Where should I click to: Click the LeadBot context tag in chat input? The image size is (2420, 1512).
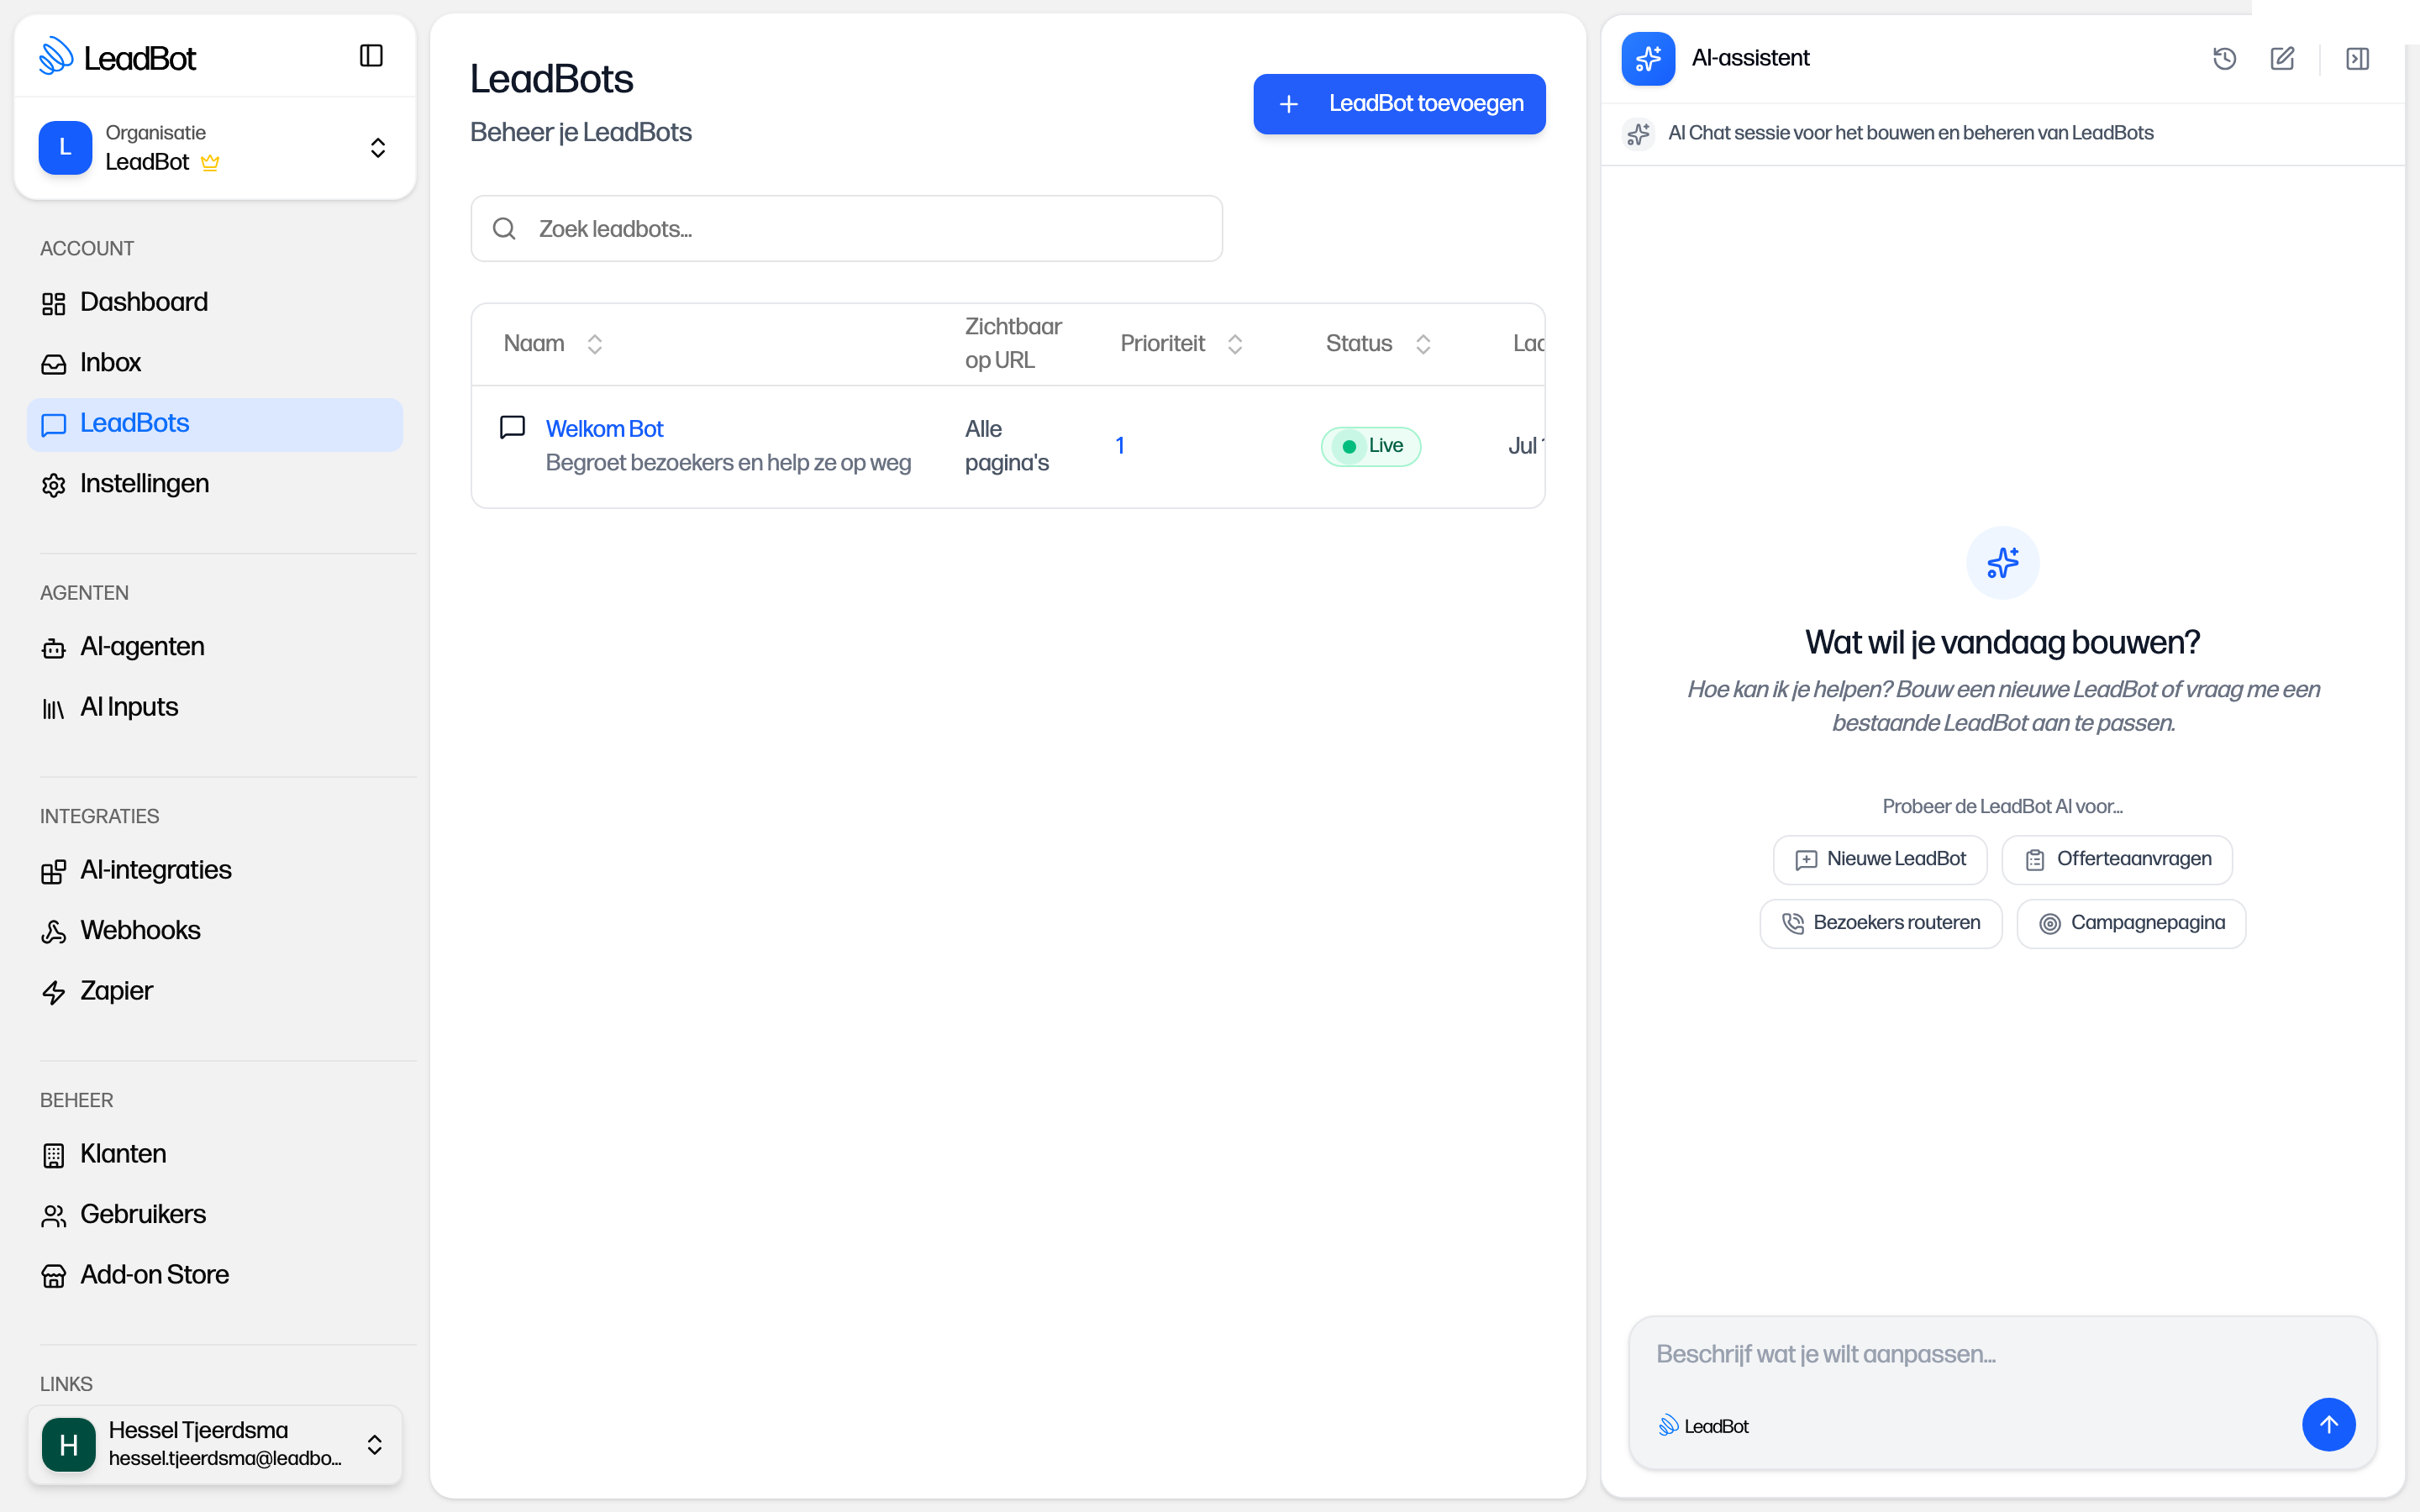point(1703,1426)
